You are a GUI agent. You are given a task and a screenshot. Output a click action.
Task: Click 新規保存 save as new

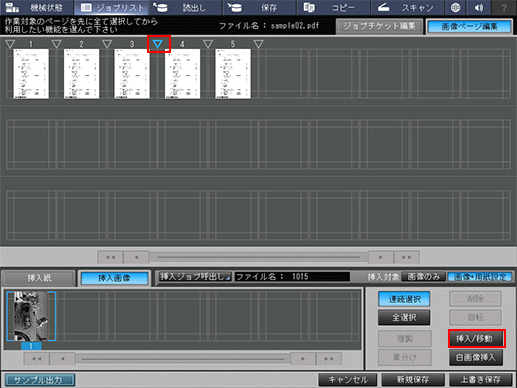click(x=413, y=380)
